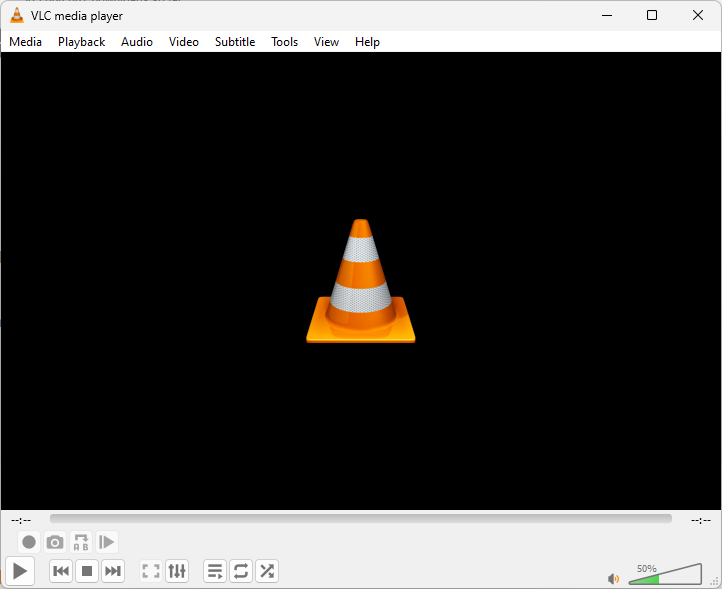The height and width of the screenshot is (589, 722).
Task: Expand the Subtitle menu
Action: coord(235,42)
